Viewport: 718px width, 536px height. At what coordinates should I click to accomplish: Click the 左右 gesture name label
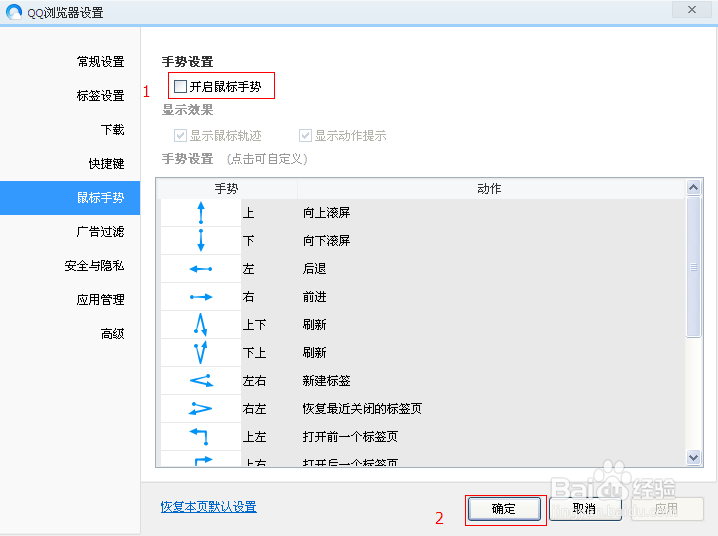coord(254,381)
